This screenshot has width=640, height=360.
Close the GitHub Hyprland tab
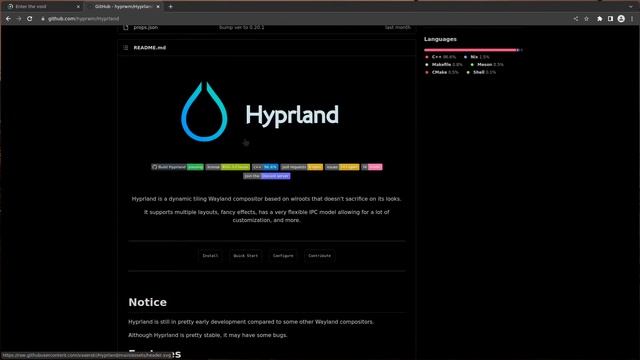(158, 7)
